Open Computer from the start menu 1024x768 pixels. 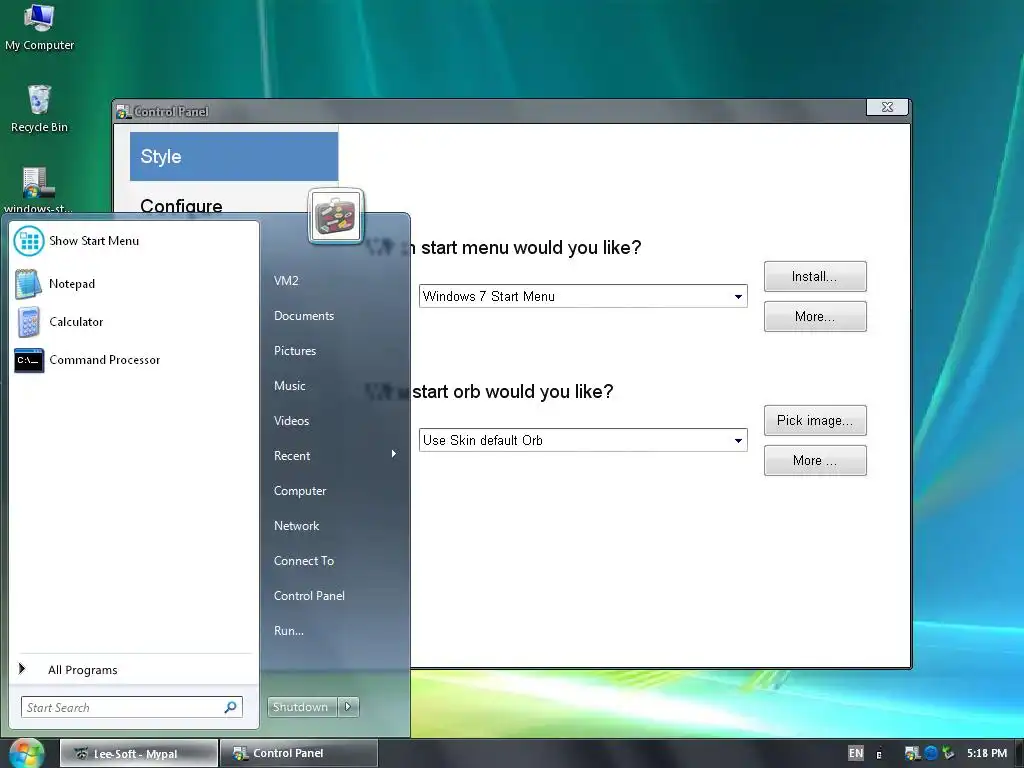click(300, 491)
